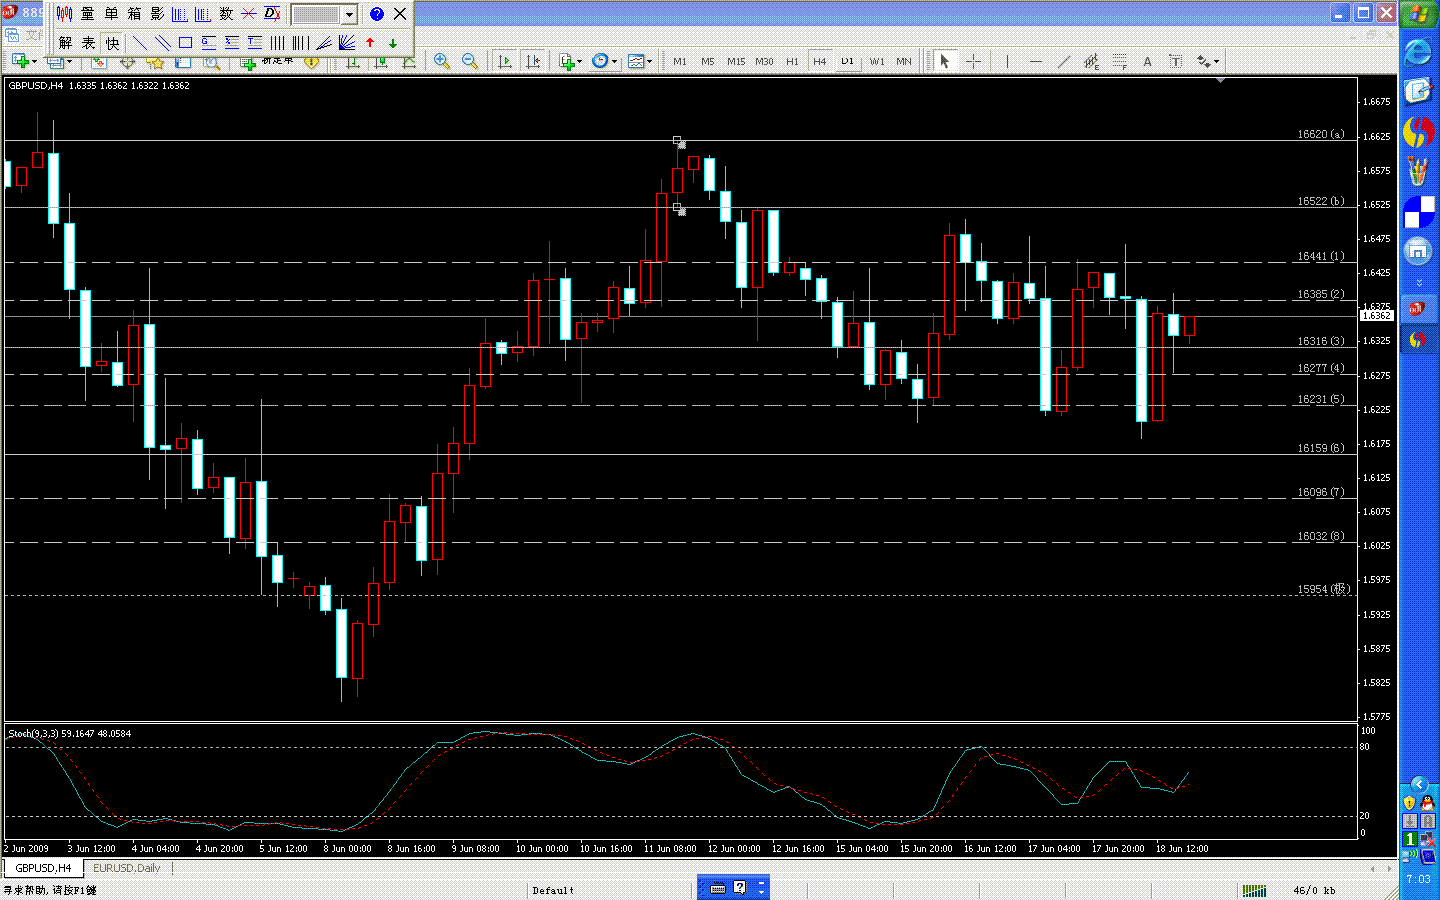Click the 数 button in floating toolbar
The image size is (1440, 900).
pyautogui.click(x=226, y=14)
